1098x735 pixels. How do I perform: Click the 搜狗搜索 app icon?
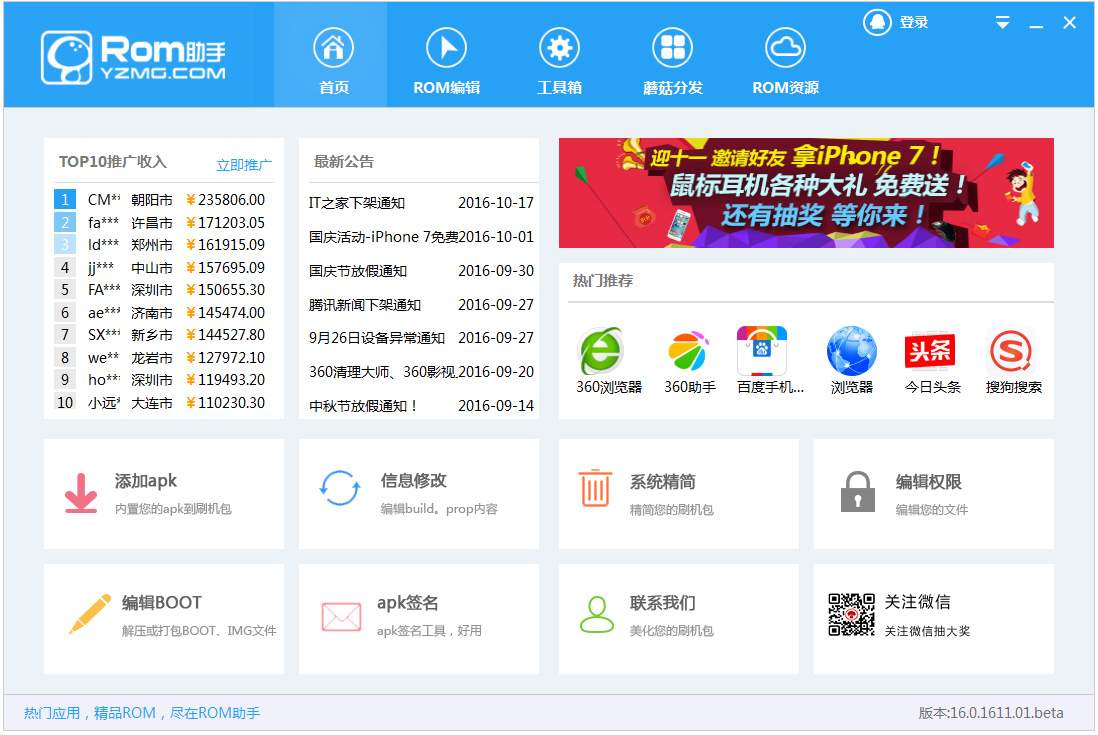(1011, 351)
